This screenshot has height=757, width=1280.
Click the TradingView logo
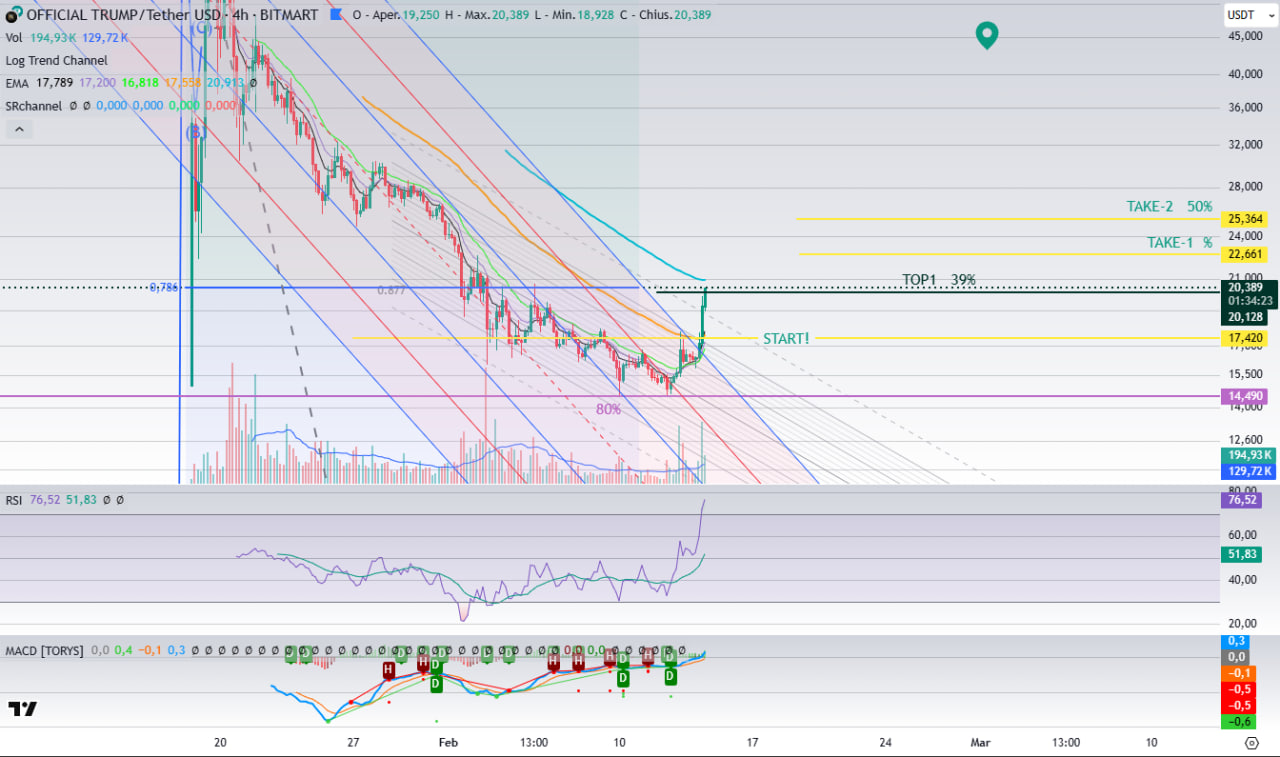point(23,709)
